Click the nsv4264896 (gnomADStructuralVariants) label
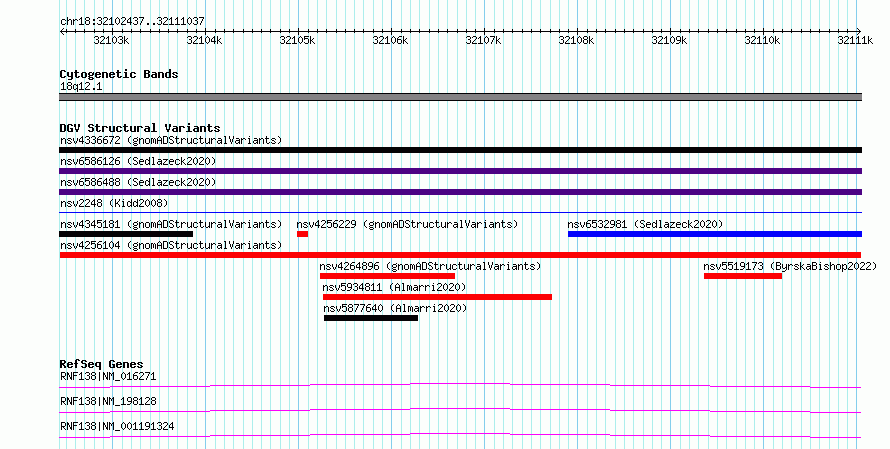This screenshot has height=449, width=890. pos(430,266)
